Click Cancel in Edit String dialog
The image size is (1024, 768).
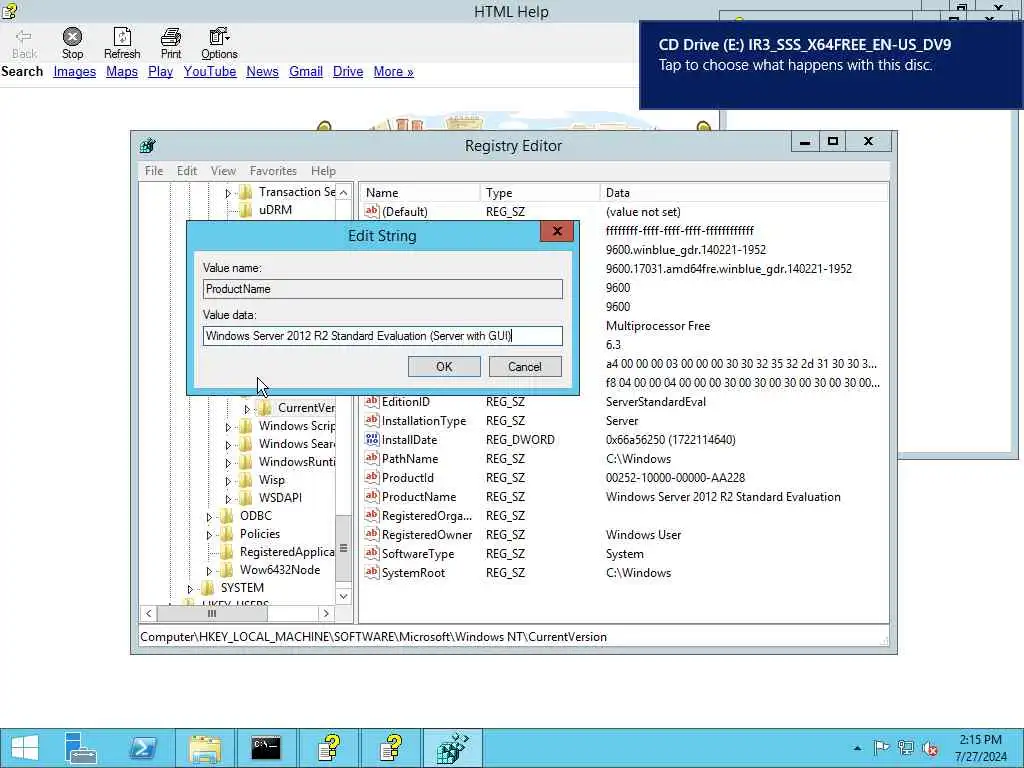point(524,366)
